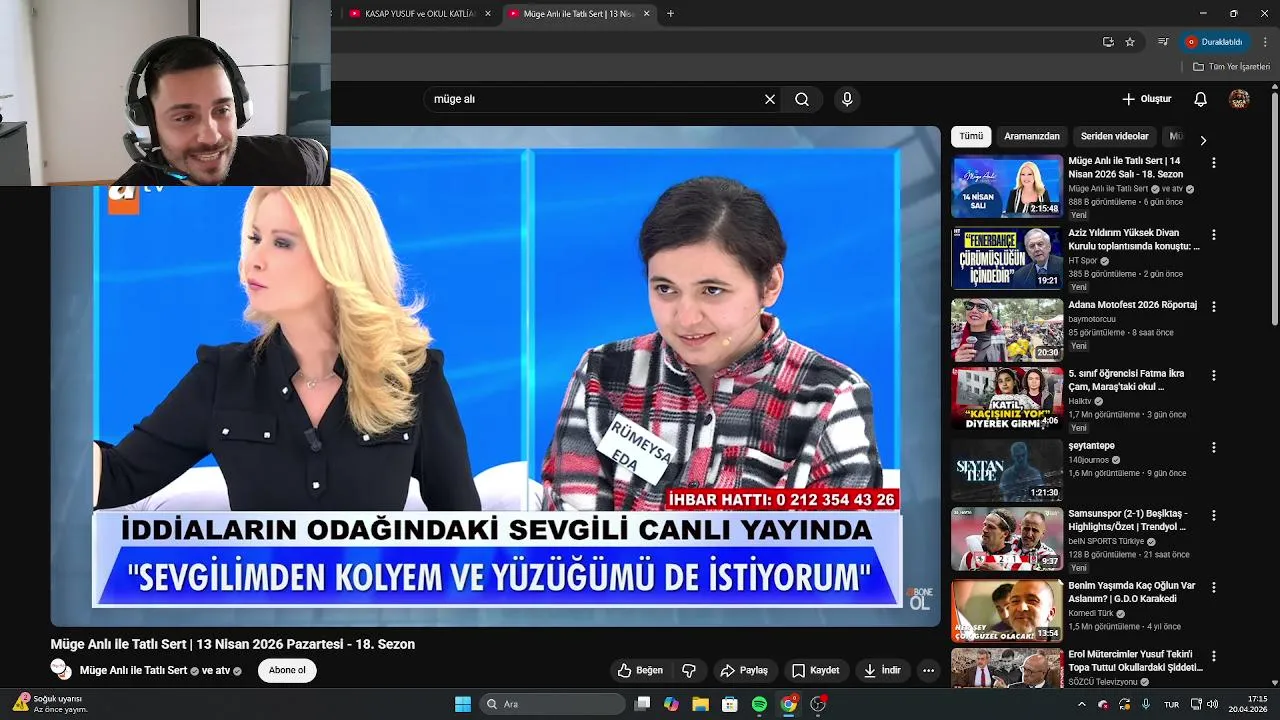Click the Paylaş share button
Image resolution: width=1280 pixels, height=720 pixels.
pos(744,670)
